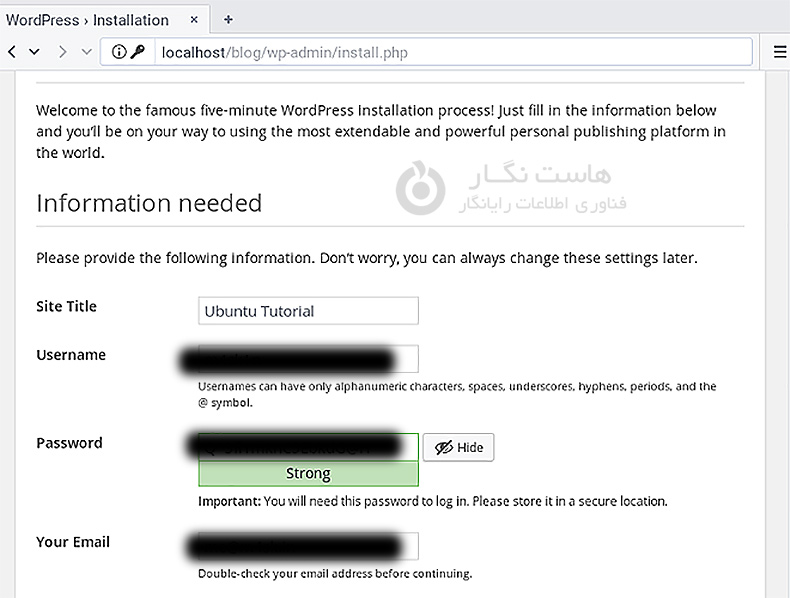Open the hamburger menu in browser toolbar
Screen dimensions: 790x598
click(780, 52)
